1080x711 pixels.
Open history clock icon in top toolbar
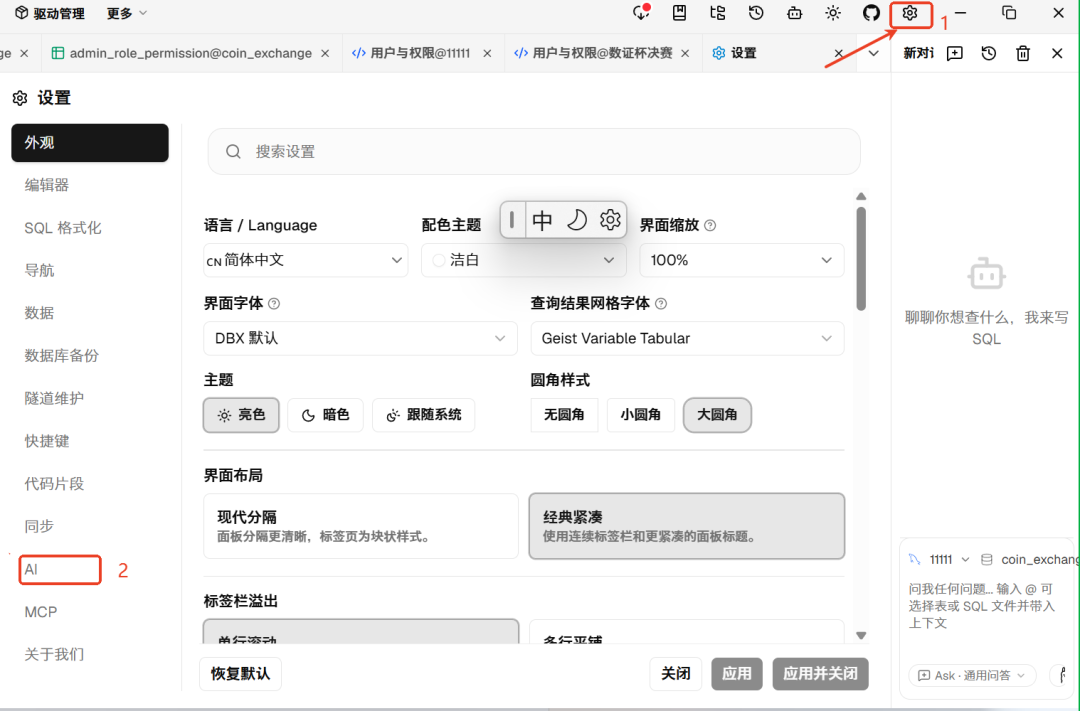click(756, 13)
